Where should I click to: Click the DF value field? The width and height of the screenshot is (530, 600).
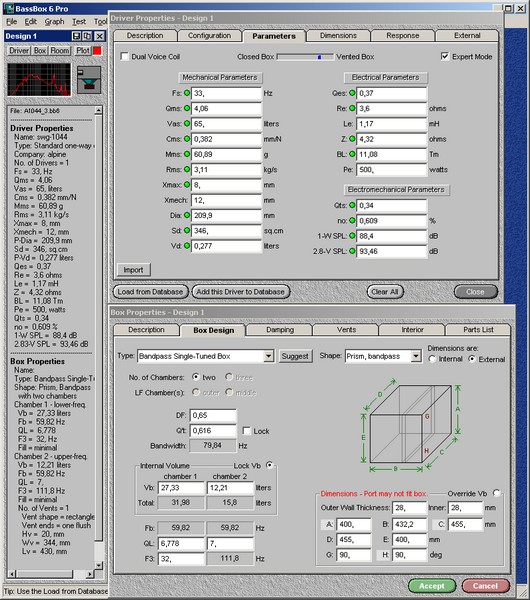[x=213, y=415]
